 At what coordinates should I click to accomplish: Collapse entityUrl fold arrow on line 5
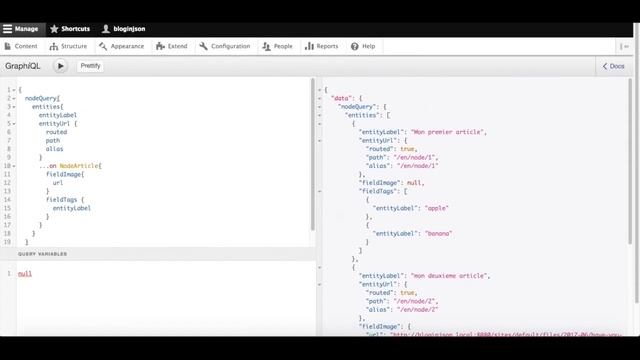pos(14,124)
